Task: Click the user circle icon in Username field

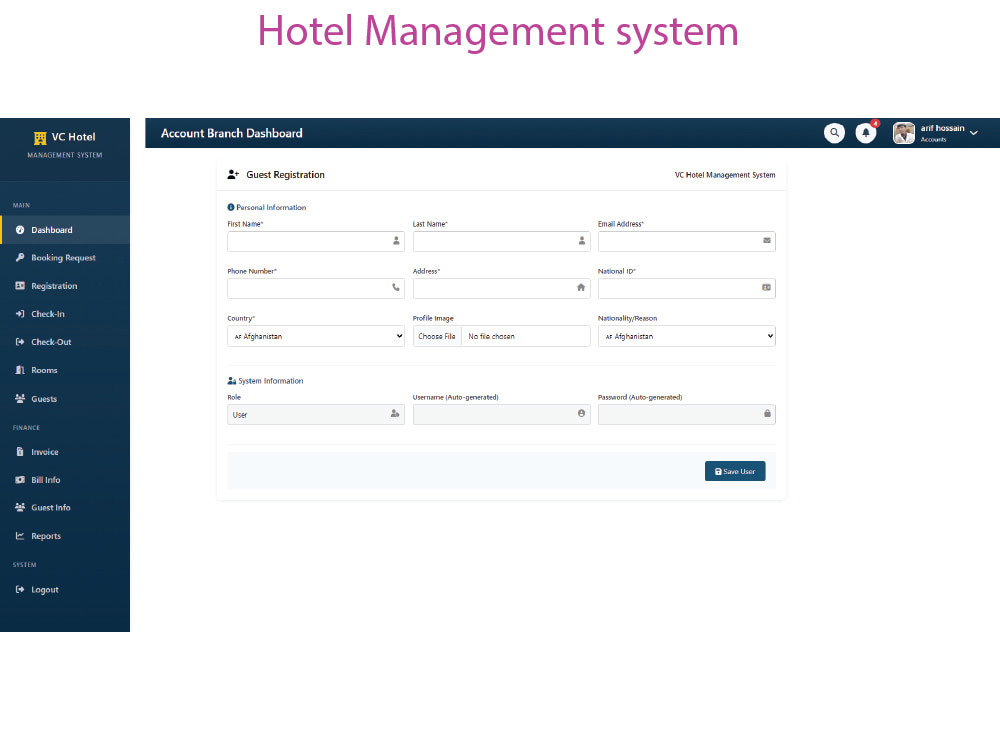Action: pyautogui.click(x=581, y=413)
